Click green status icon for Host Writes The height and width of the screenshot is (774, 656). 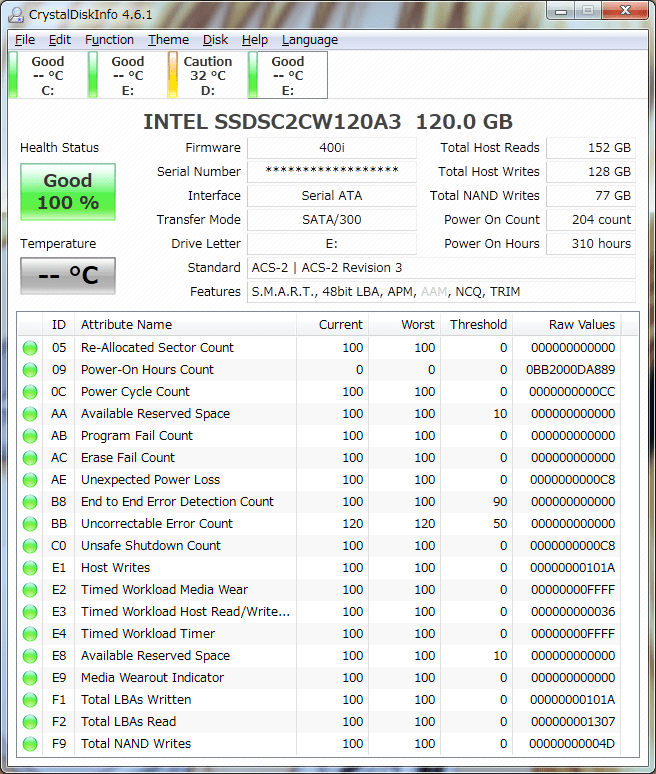coord(30,568)
